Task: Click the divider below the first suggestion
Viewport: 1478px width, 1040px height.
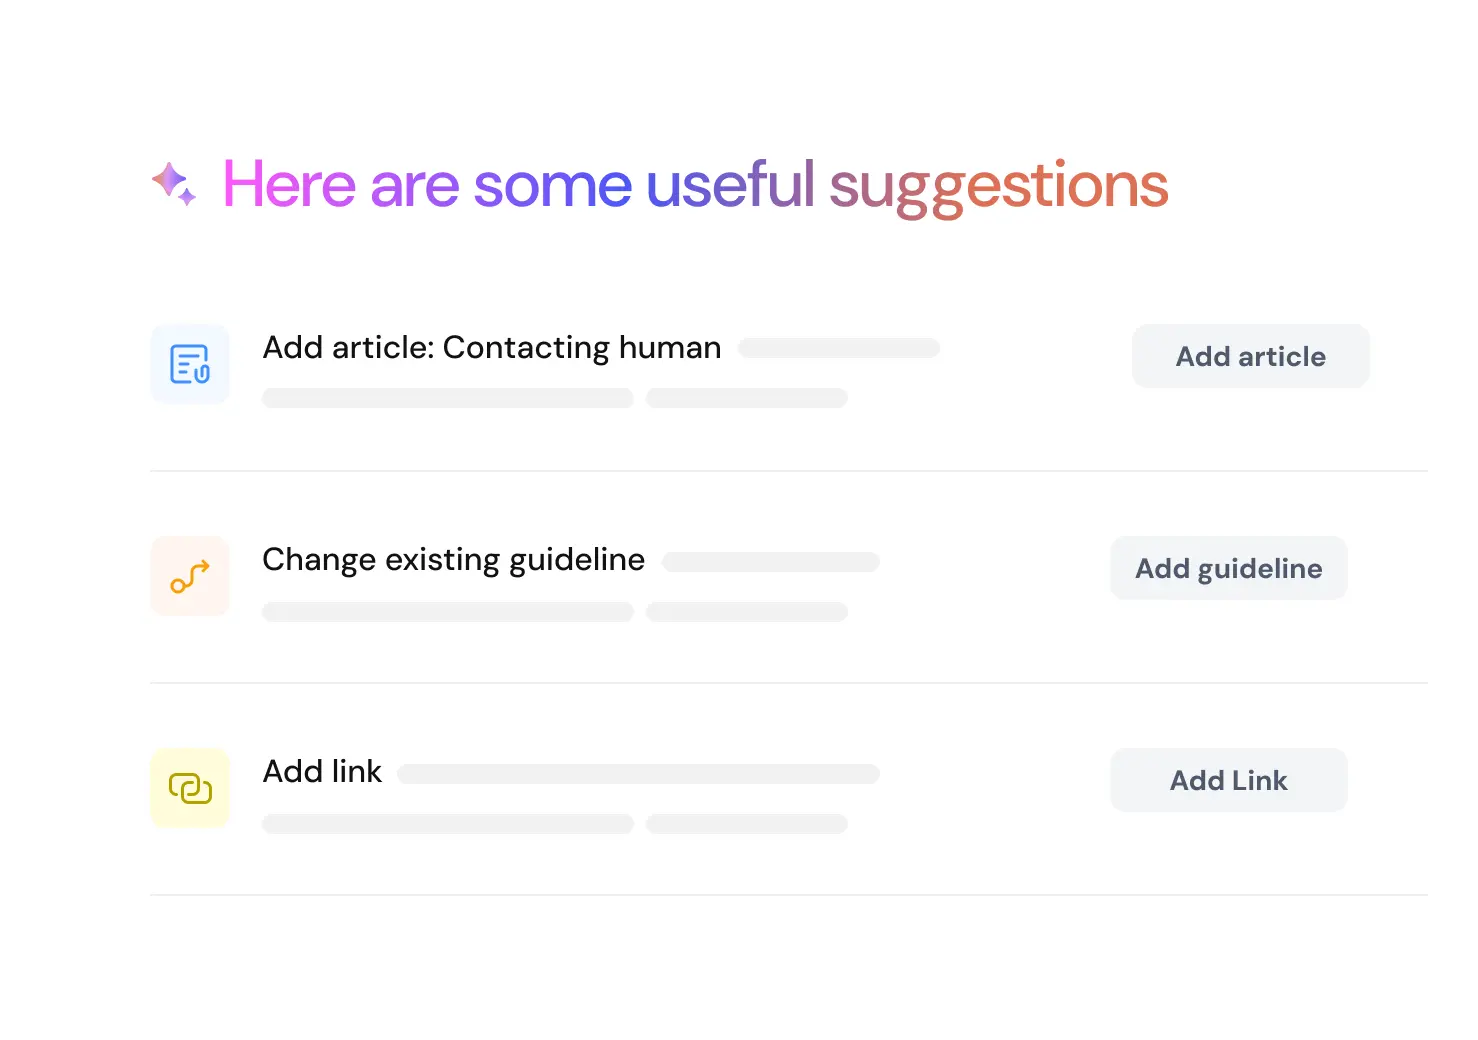Action: tap(788, 470)
